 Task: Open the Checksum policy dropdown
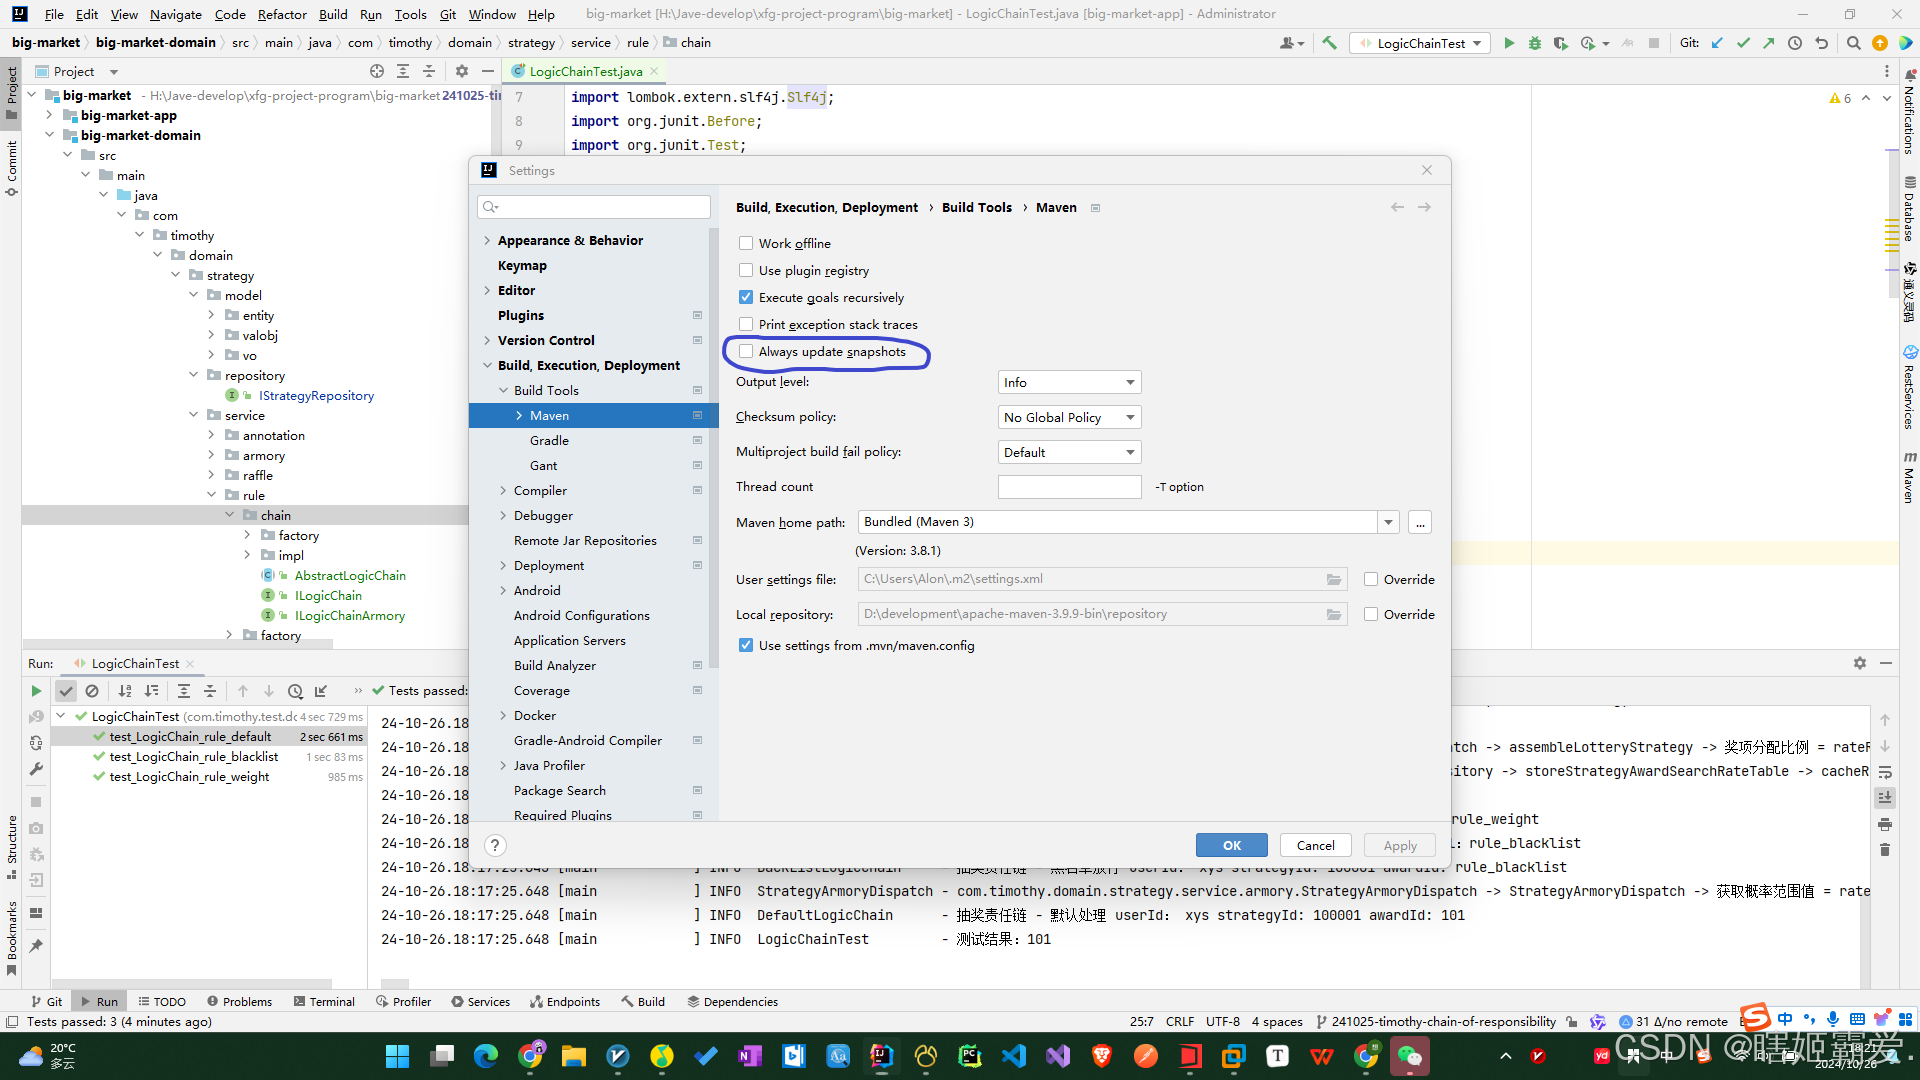click(x=1069, y=417)
